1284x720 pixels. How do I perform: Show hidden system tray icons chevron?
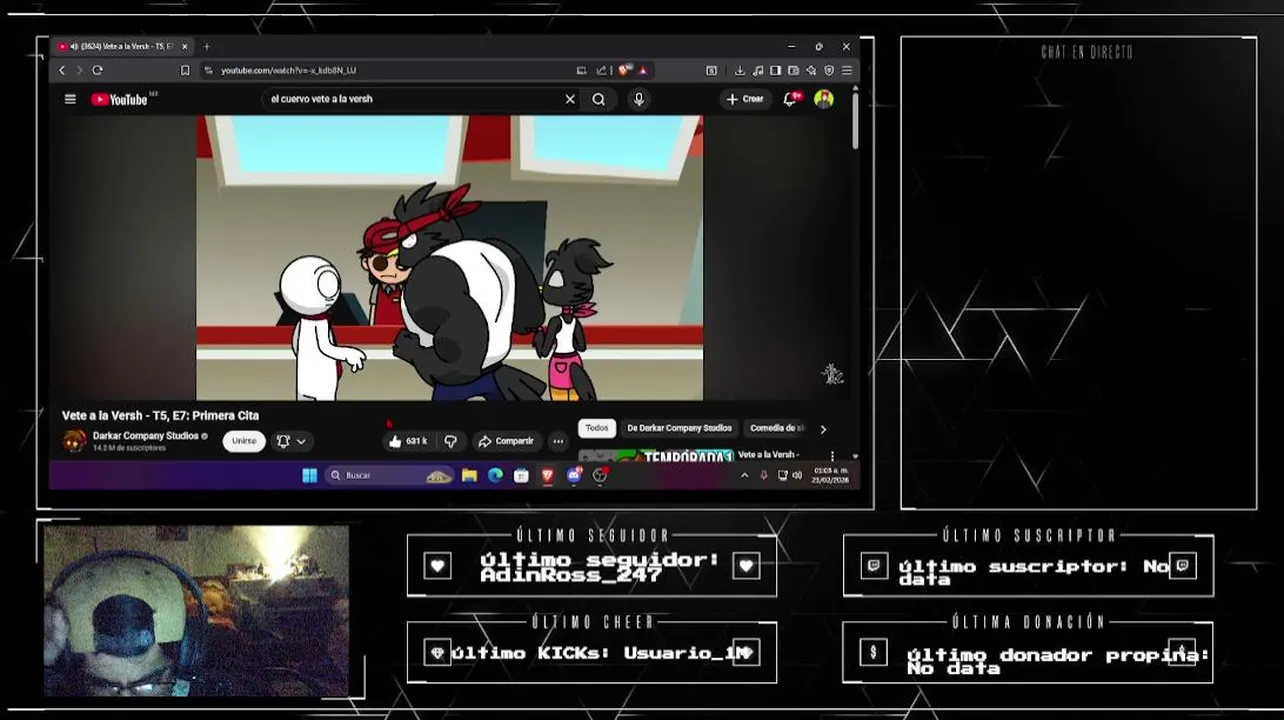pos(744,476)
